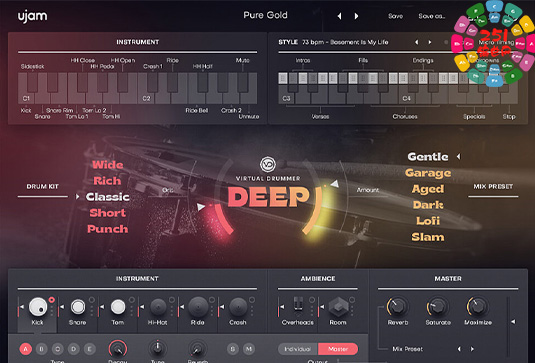Click the Maximize knob

[477, 306]
